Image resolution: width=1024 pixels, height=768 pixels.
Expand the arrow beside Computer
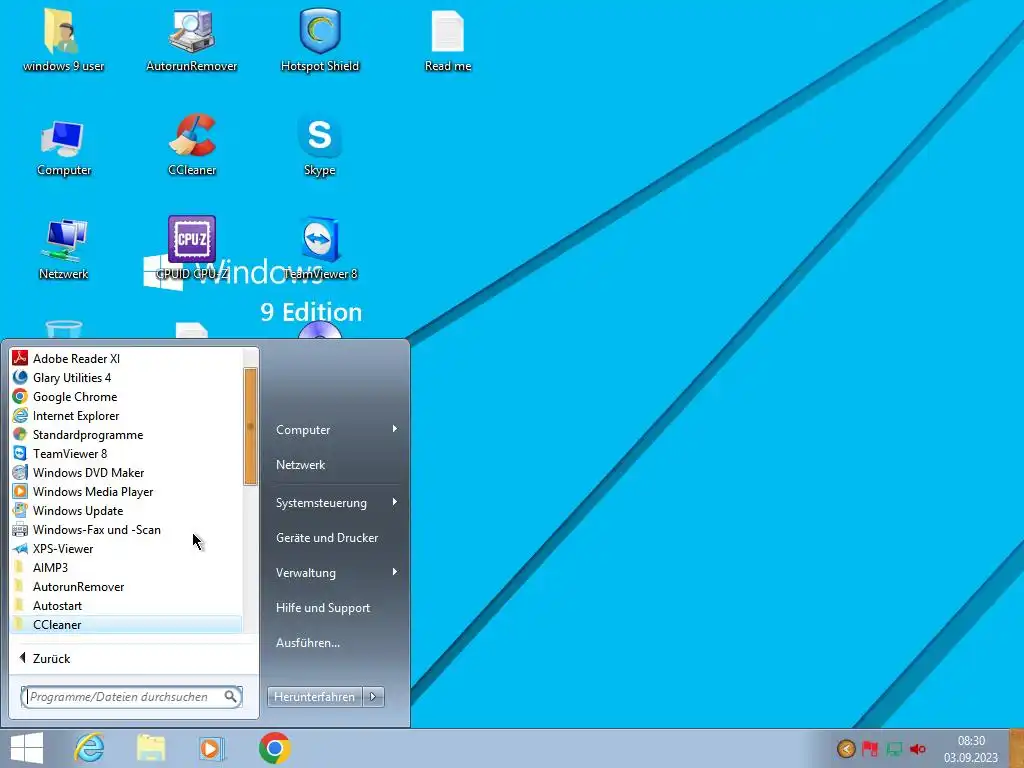point(394,429)
